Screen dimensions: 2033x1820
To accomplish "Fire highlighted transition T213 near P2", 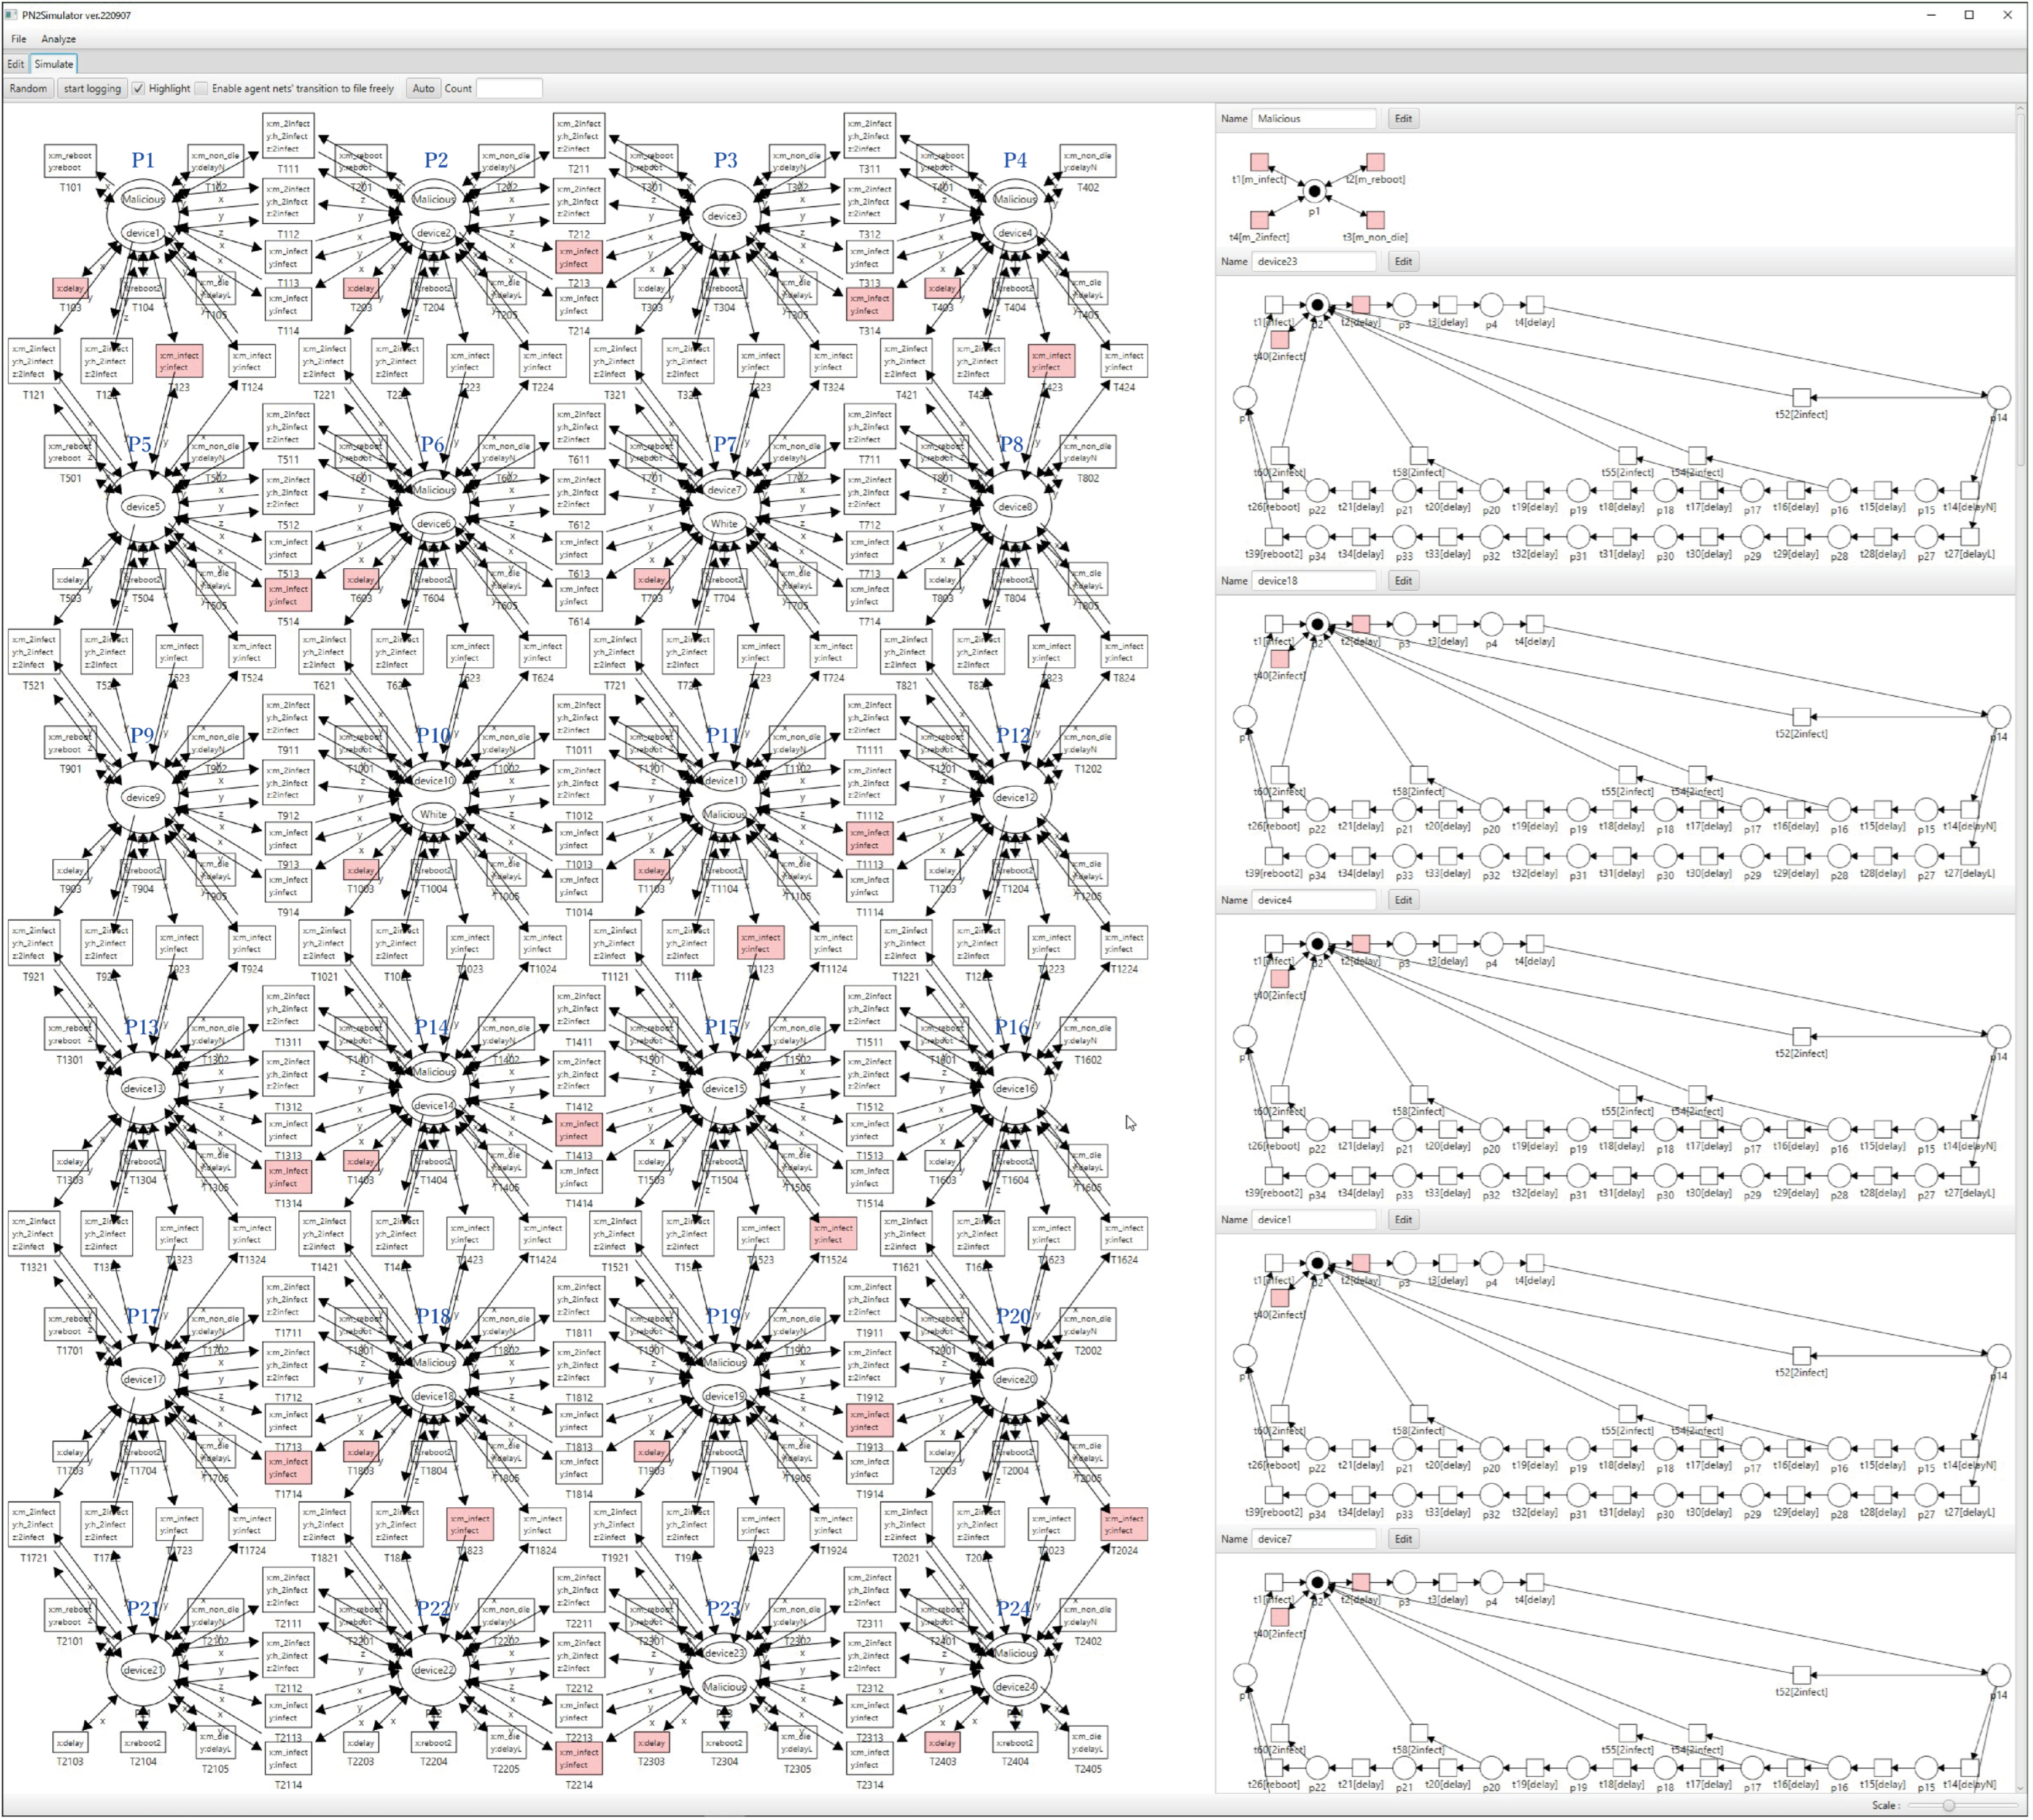I will coord(579,258).
